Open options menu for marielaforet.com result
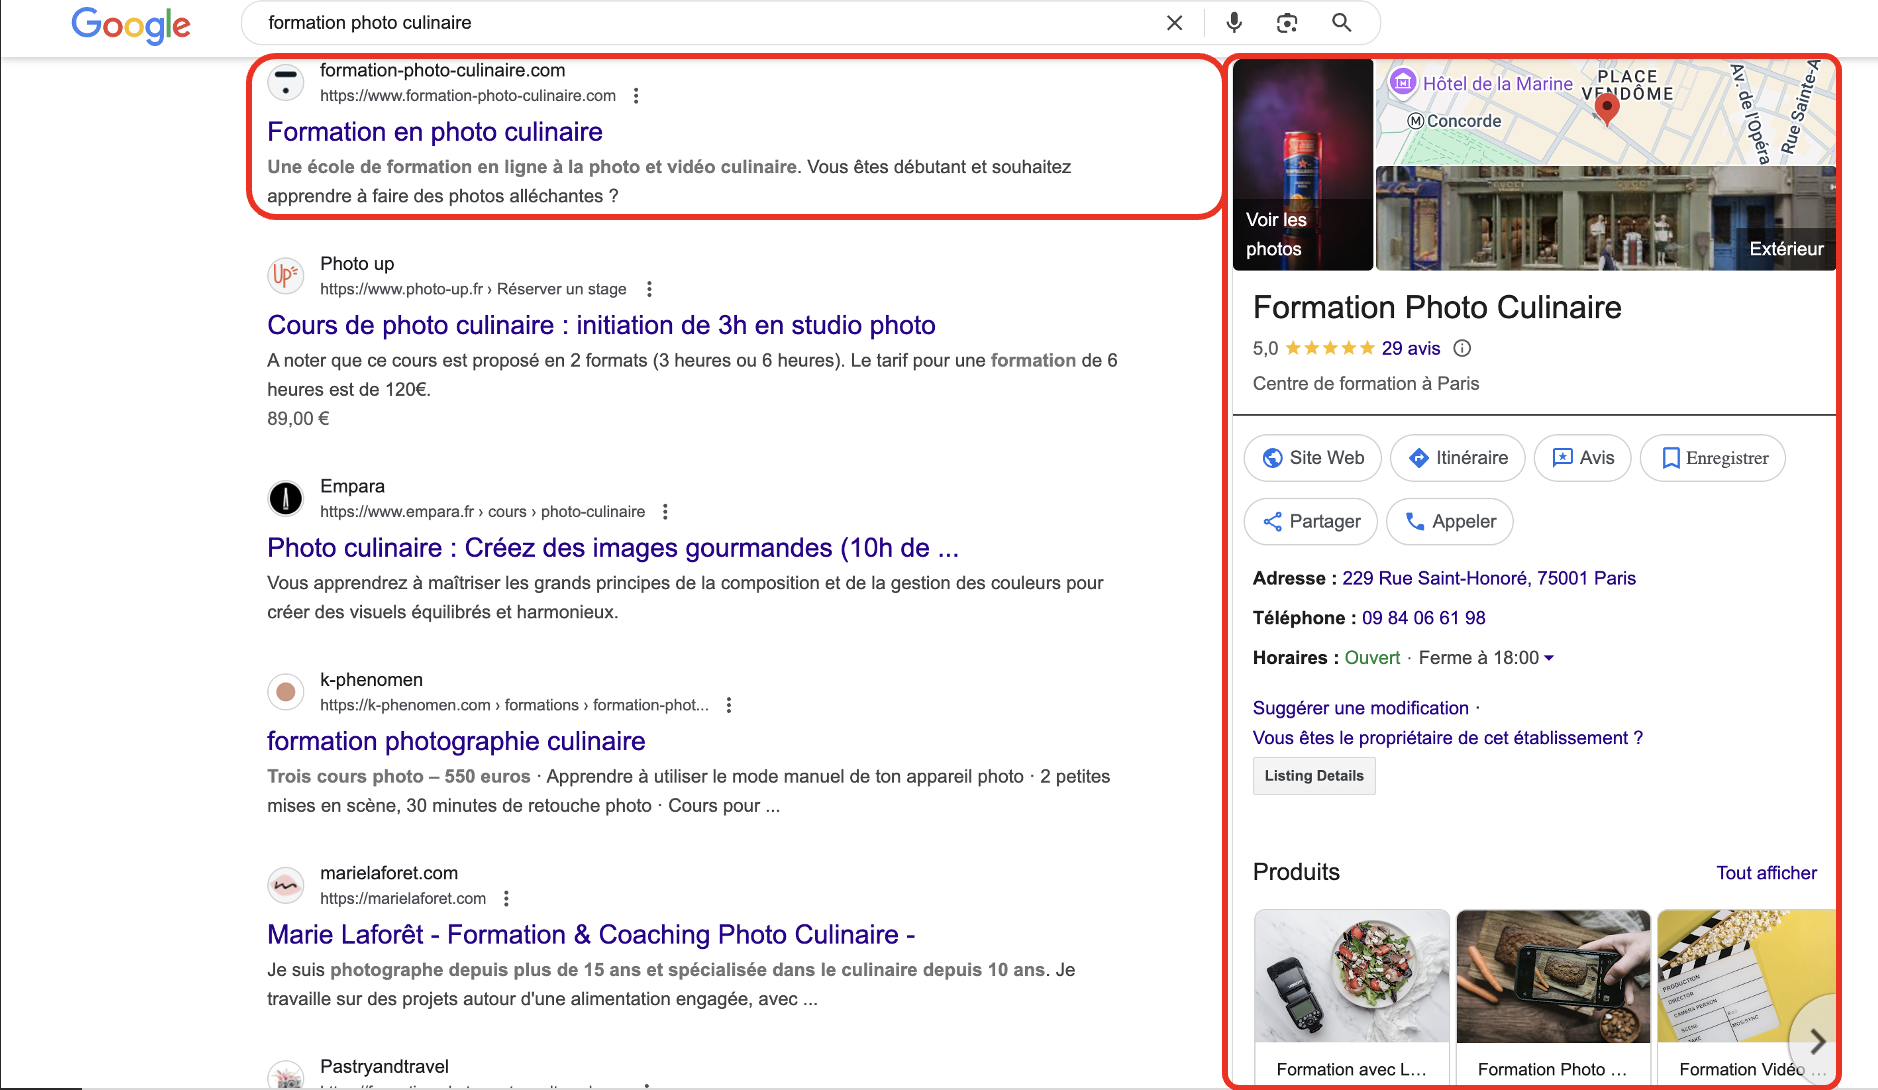 point(506,899)
